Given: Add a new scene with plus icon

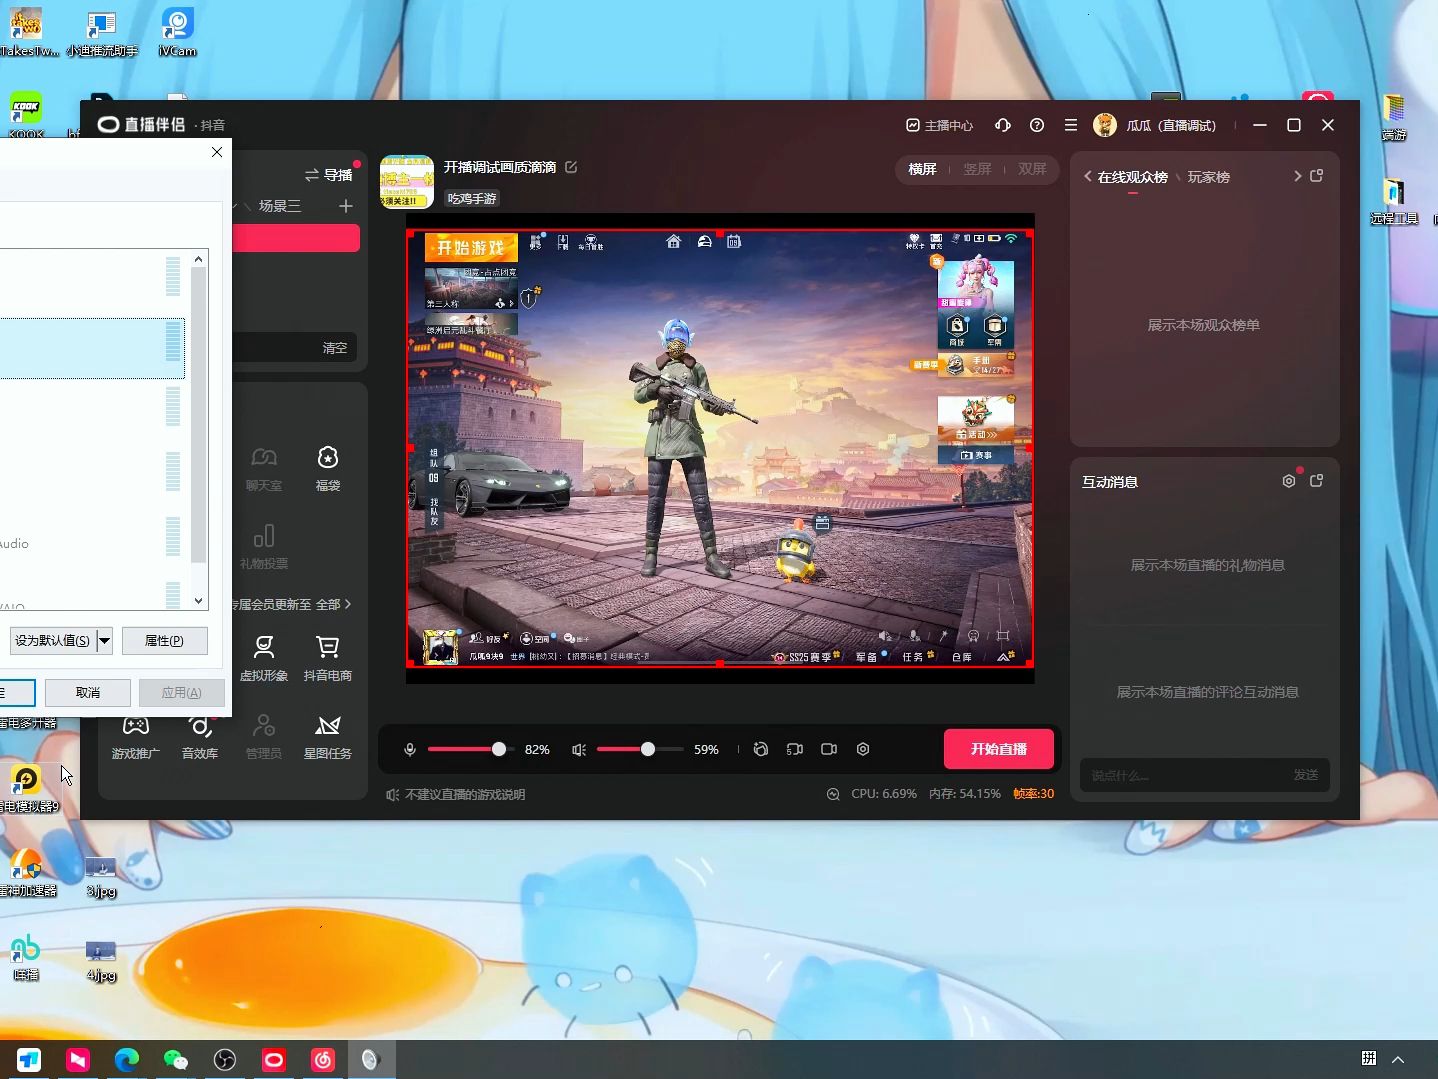Looking at the screenshot, I should point(346,206).
